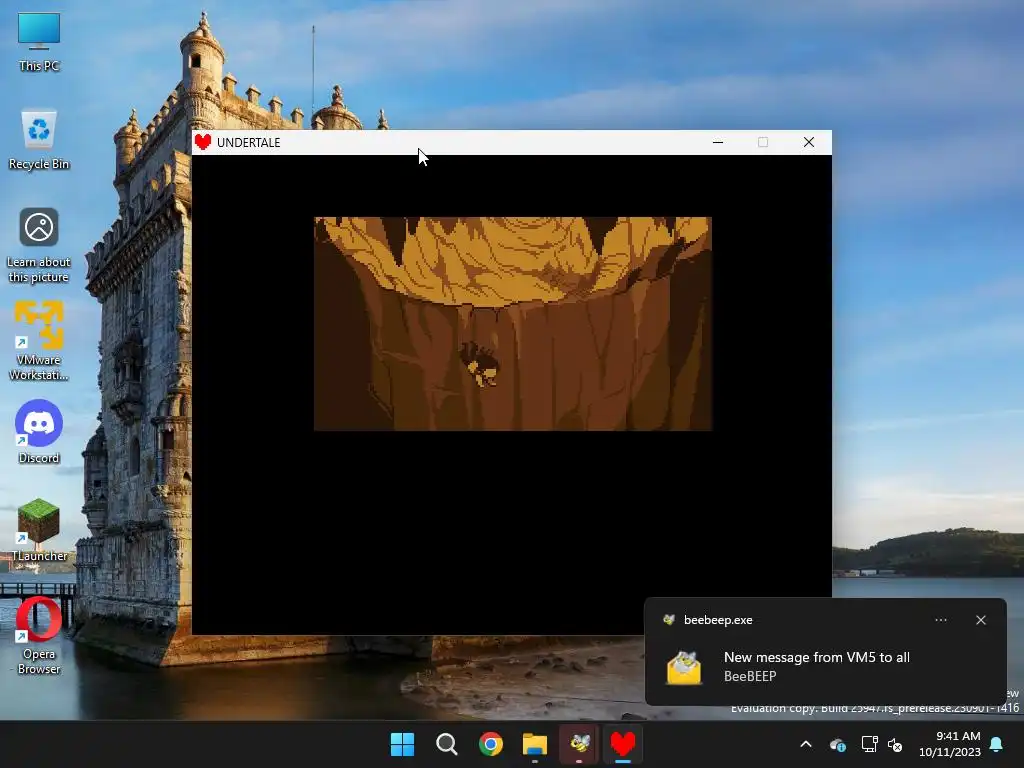Click the muted volume tray icon
Screen dimensions: 1024x768
[895, 744]
